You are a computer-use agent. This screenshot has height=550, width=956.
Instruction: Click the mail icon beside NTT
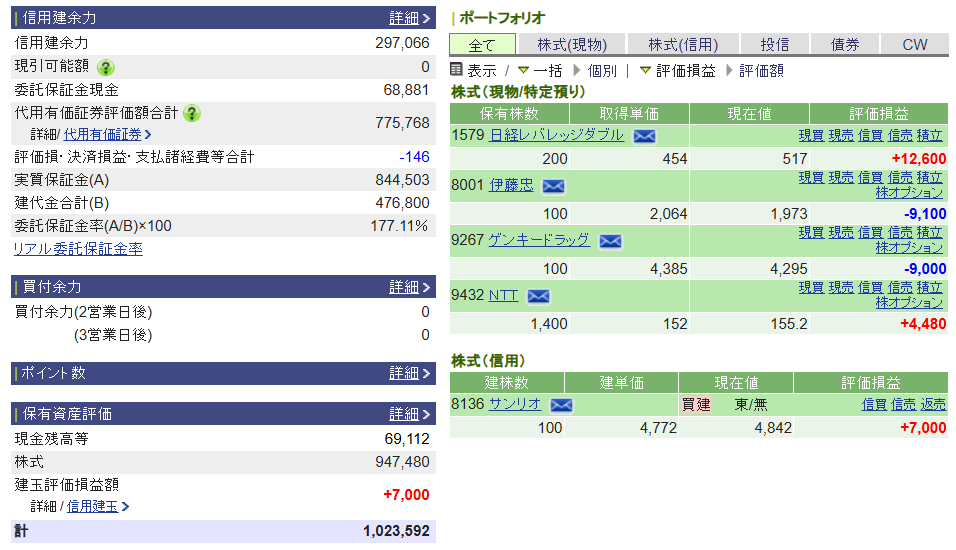(538, 296)
